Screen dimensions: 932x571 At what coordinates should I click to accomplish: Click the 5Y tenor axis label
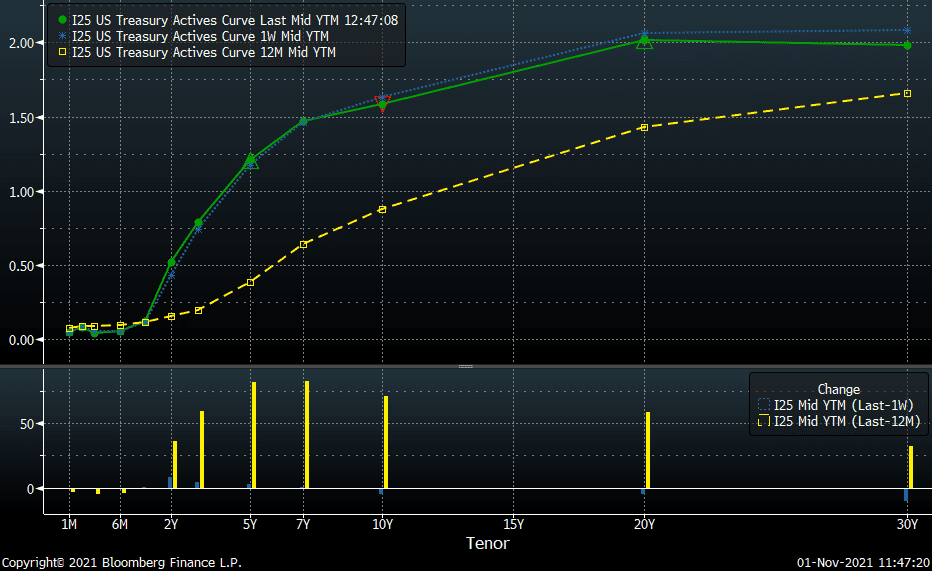[250, 524]
